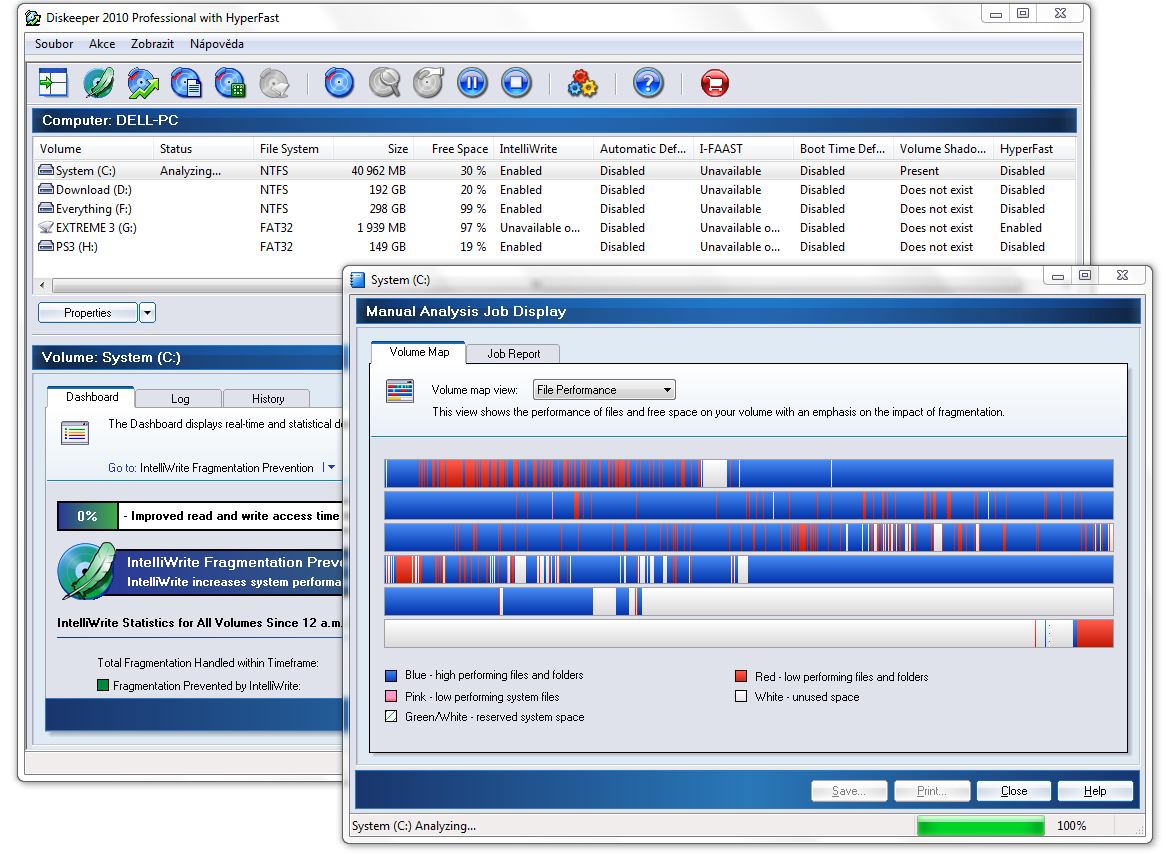Click the Save... button

[849, 791]
